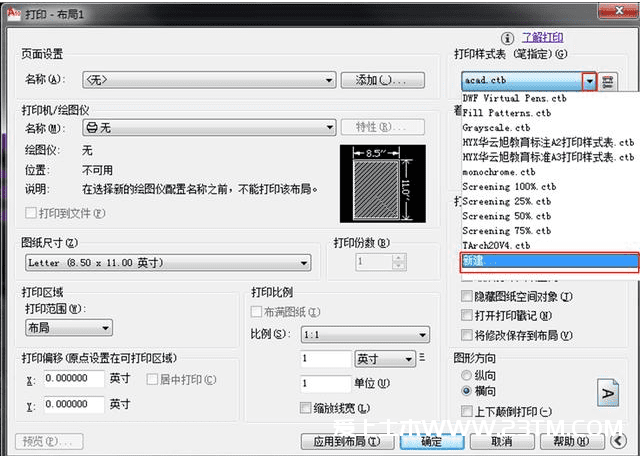This screenshot has width=642, height=456.
Task: Cancel the dialog with 取消
Action: tap(502, 441)
